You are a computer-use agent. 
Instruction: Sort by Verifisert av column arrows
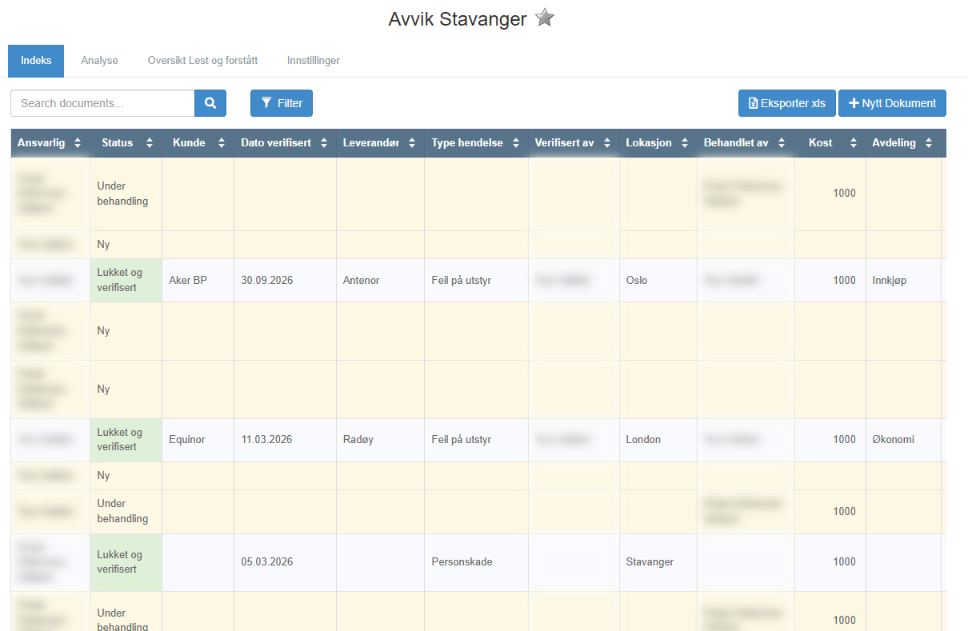point(607,143)
